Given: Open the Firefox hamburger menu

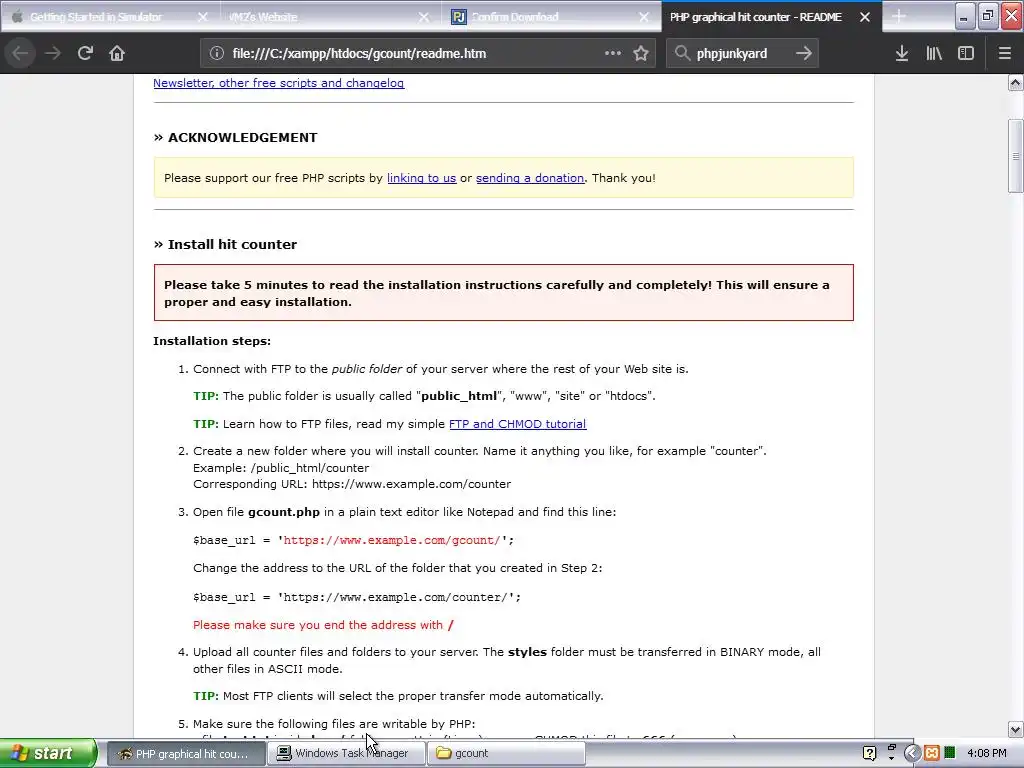Looking at the screenshot, I should coord(1005,54).
